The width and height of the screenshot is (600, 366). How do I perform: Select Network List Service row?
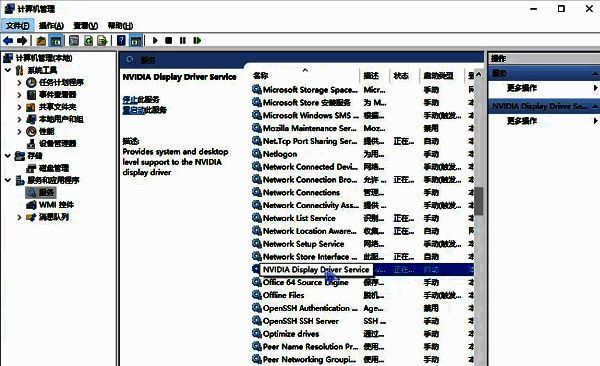[362, 218]
